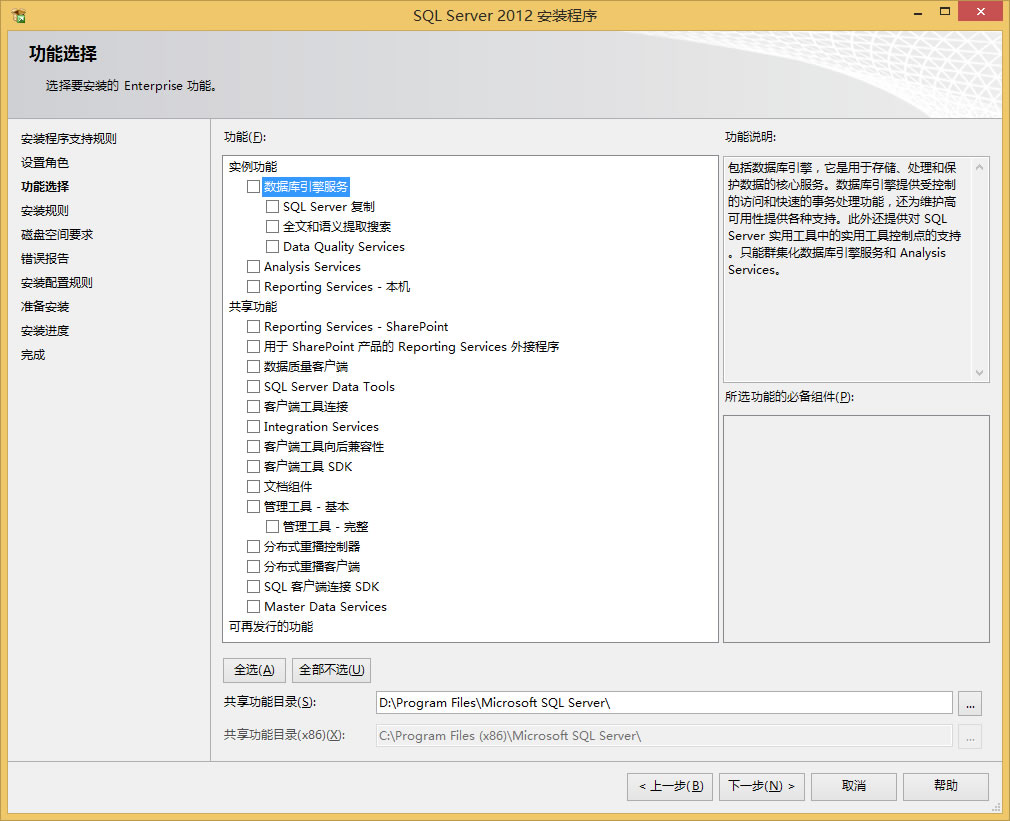1010x821 pixels.
Task: Tick the Integration Services checkbox
Action: (x=253, y=426)
